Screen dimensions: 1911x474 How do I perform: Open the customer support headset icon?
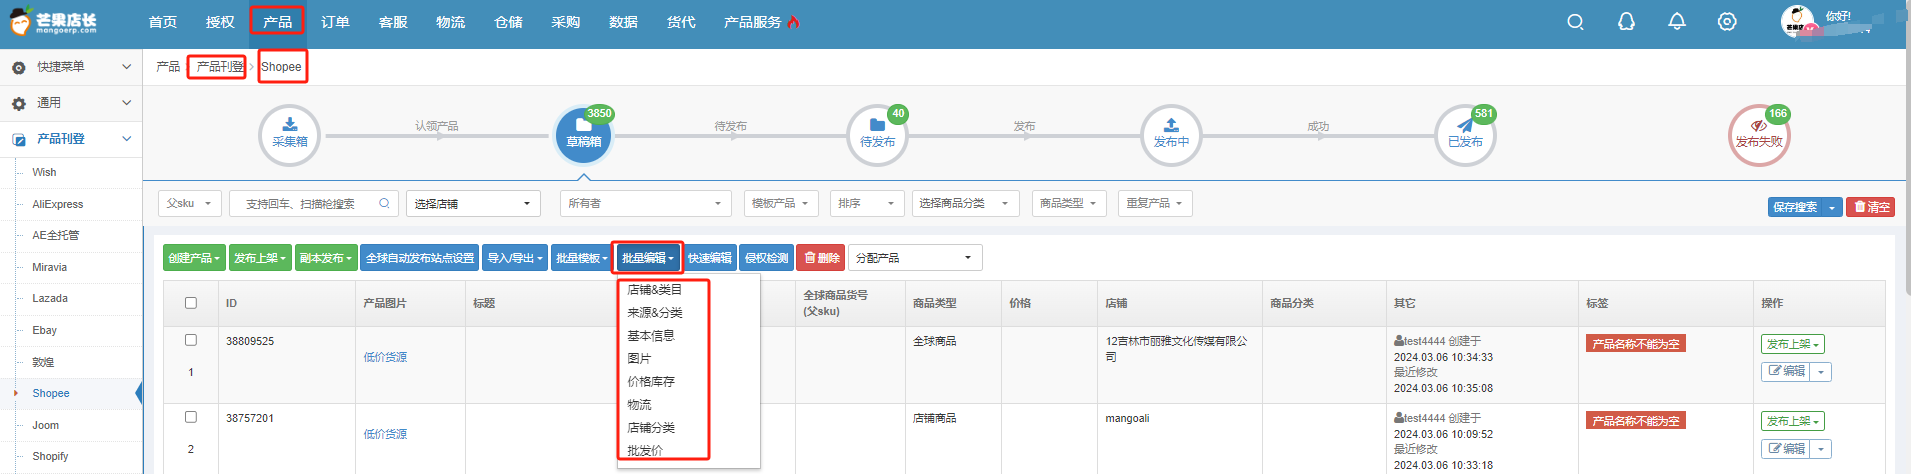1626,22
